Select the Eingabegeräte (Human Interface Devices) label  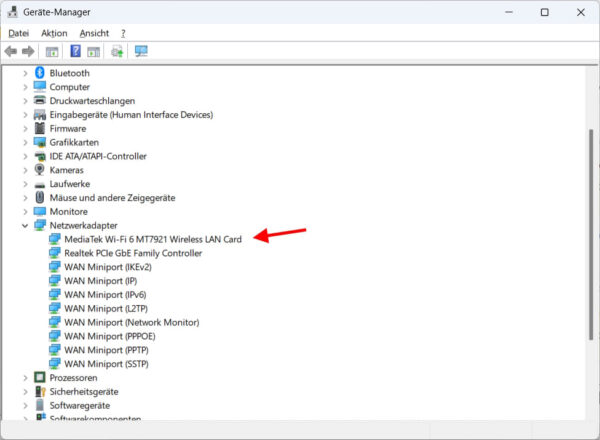(x=131, y=114)
